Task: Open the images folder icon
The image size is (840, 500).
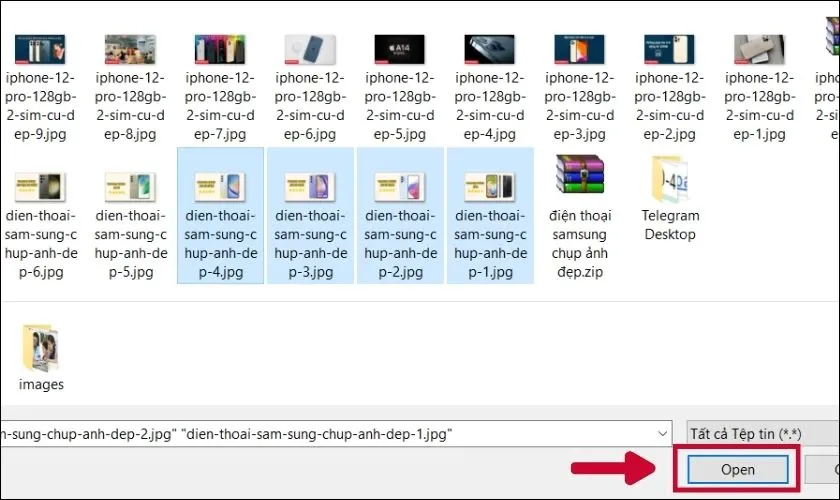Action: coord(41,348)
